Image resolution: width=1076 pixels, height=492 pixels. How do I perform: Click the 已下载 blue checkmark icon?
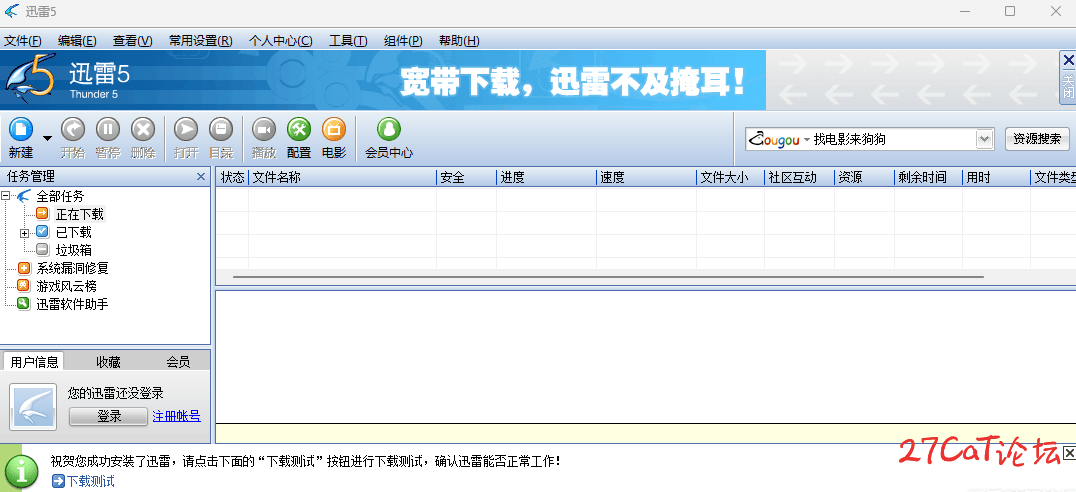[43, 232]
